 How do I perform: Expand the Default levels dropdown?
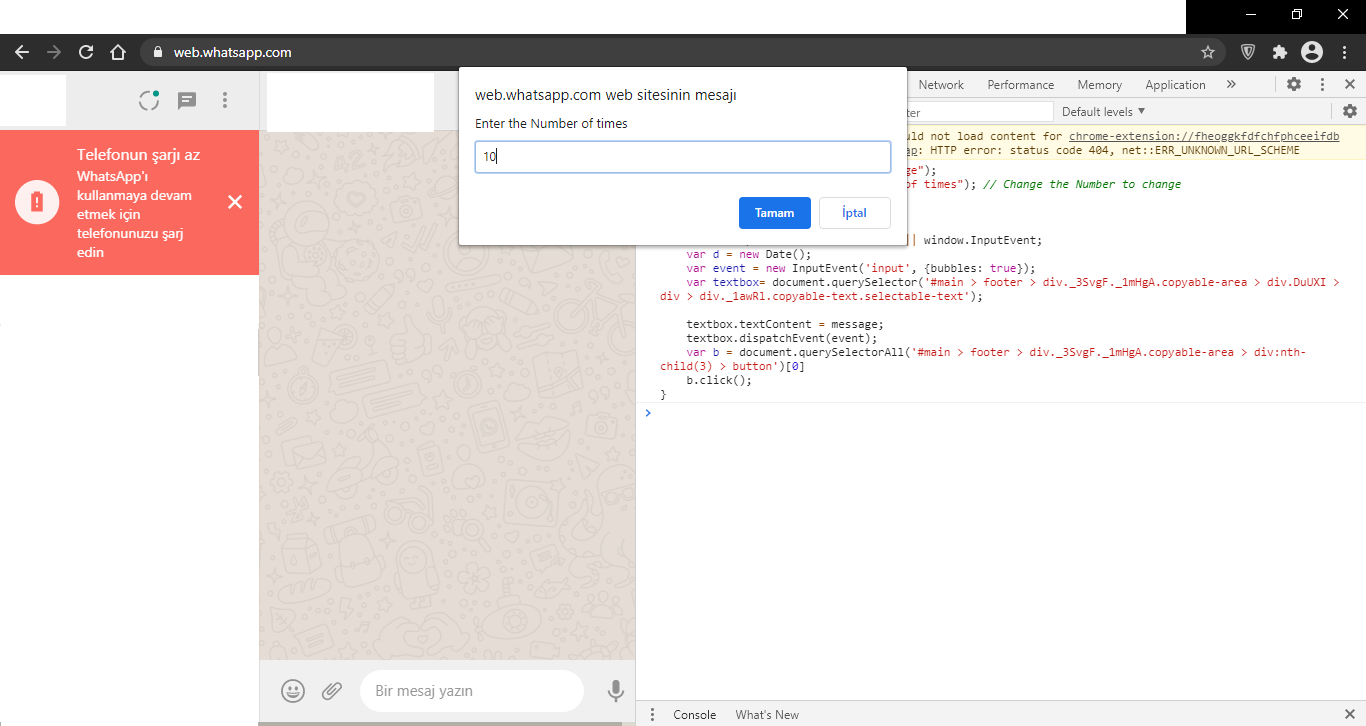(1103, 112)
